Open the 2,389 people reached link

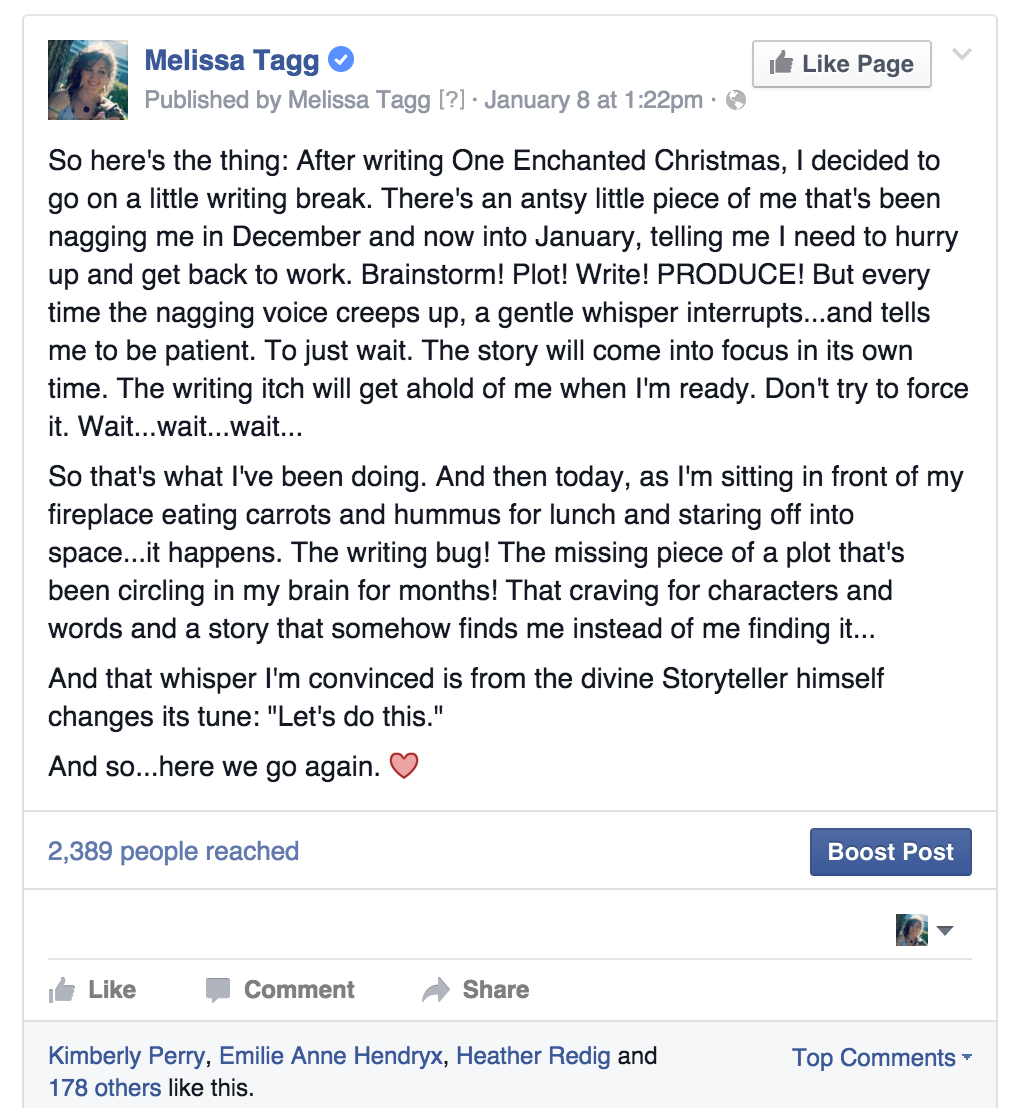173,851
